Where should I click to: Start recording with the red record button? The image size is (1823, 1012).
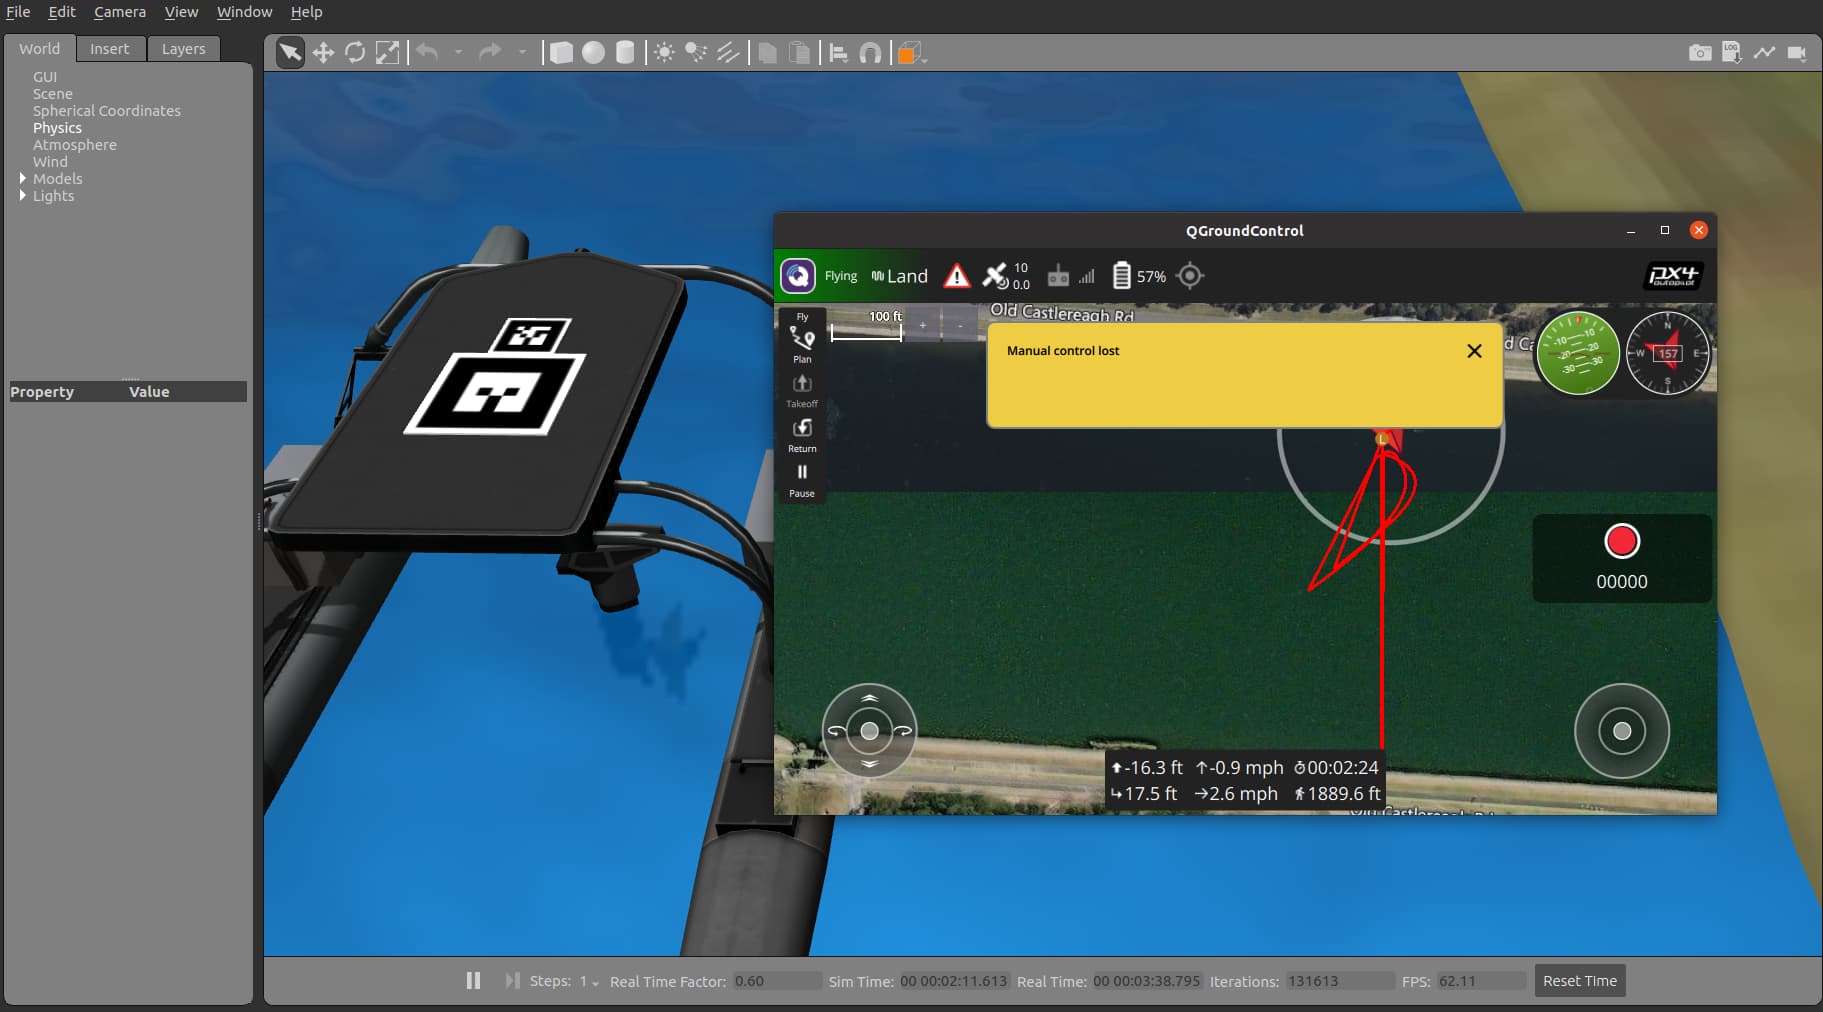(x=1622, y=541)
